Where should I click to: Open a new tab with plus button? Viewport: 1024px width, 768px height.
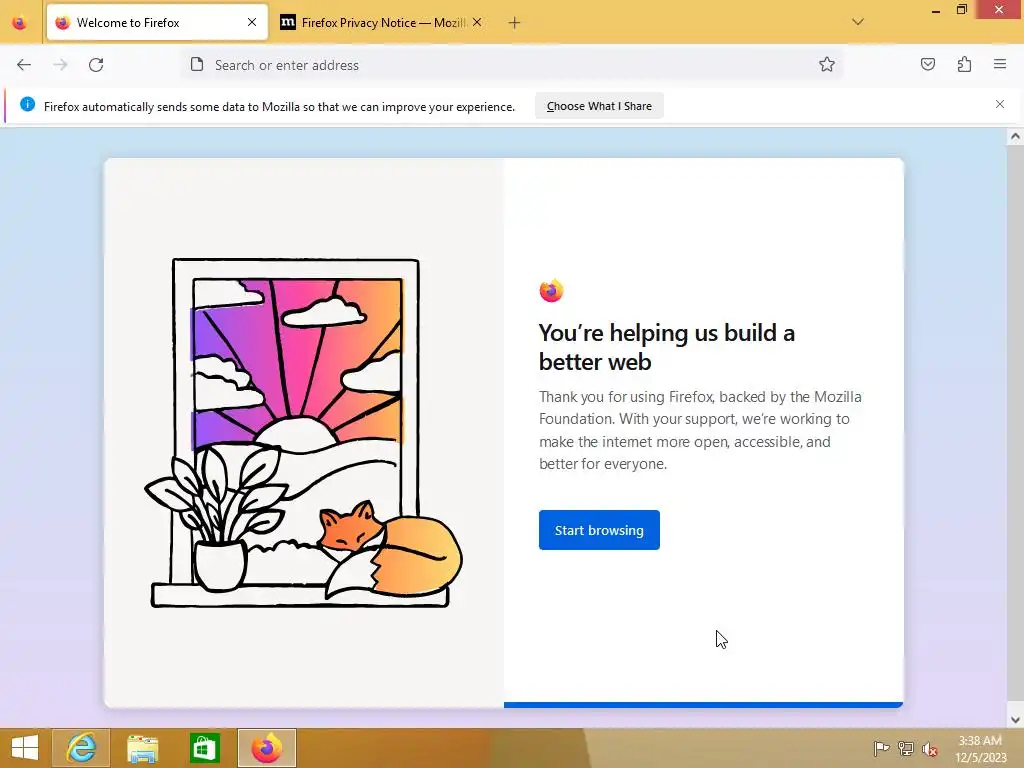tap(515, 23)
